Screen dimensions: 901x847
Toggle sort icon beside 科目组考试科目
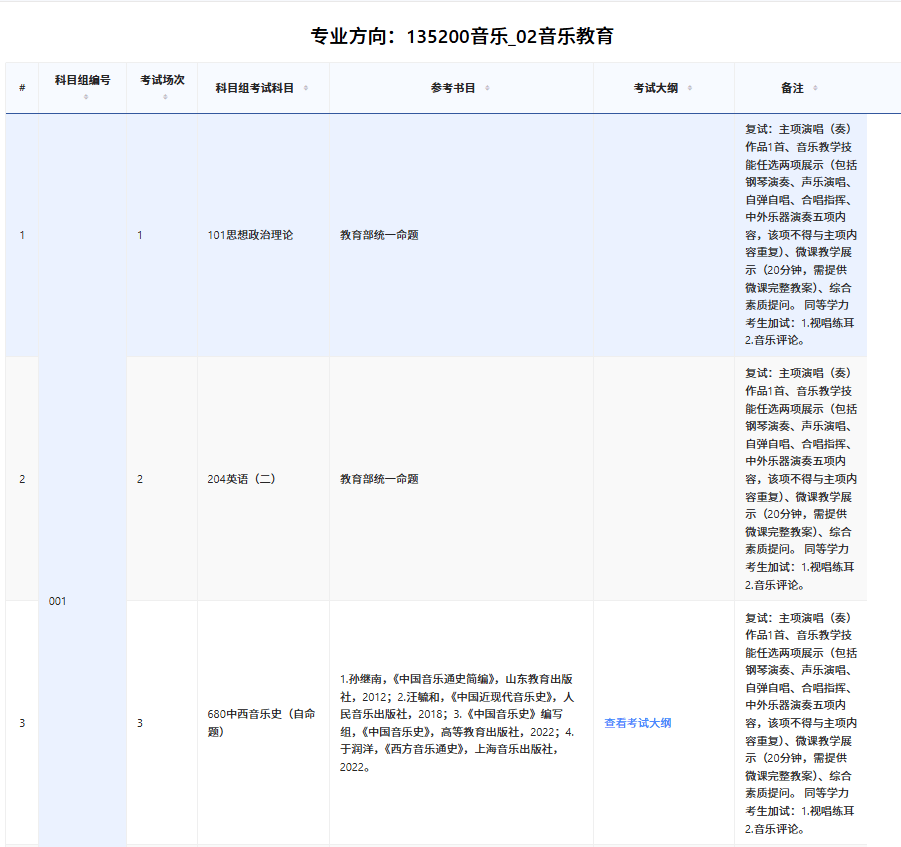(306, 88)
